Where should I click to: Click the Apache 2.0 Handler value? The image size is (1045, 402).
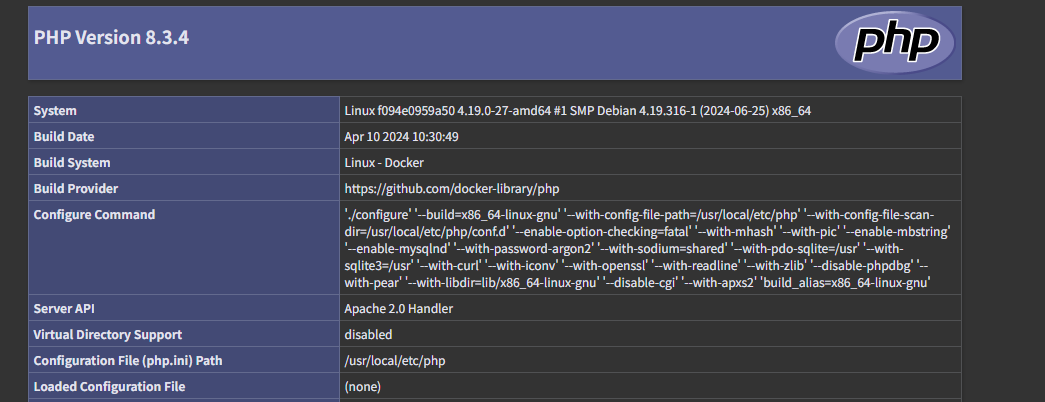tap(399, 309)
